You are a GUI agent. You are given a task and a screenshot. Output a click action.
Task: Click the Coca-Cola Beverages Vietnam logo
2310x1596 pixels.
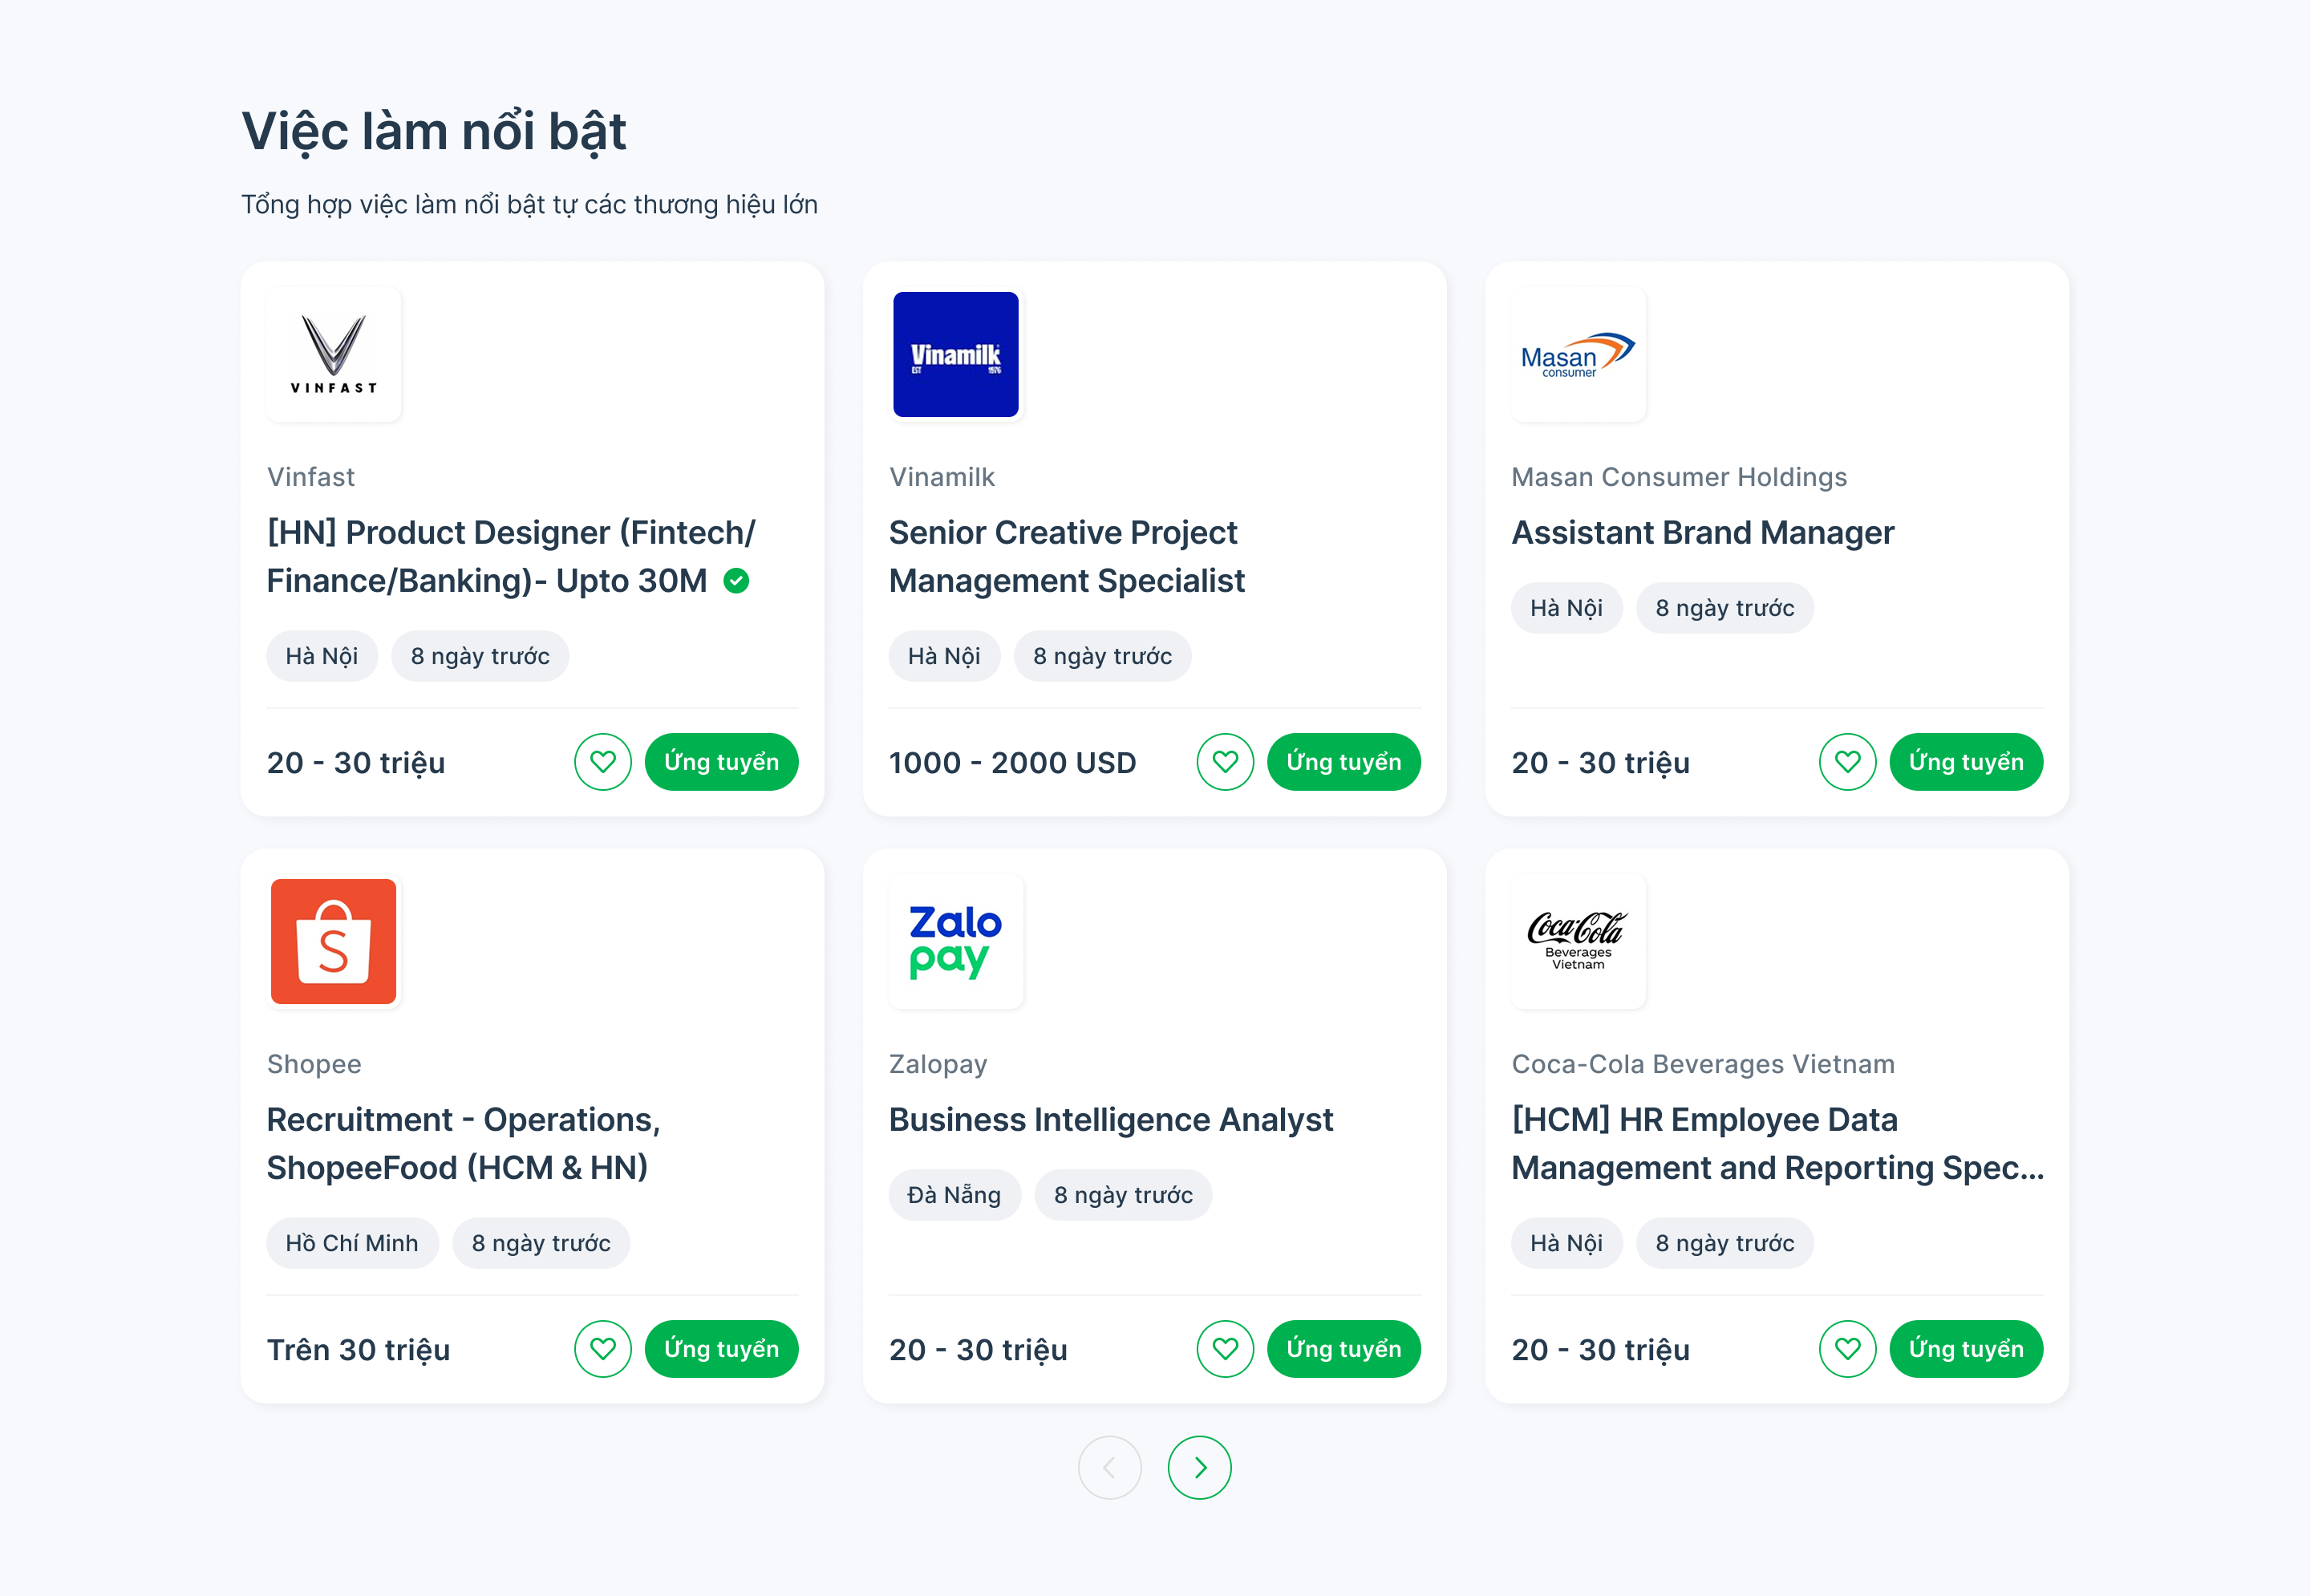point(1578,941)
